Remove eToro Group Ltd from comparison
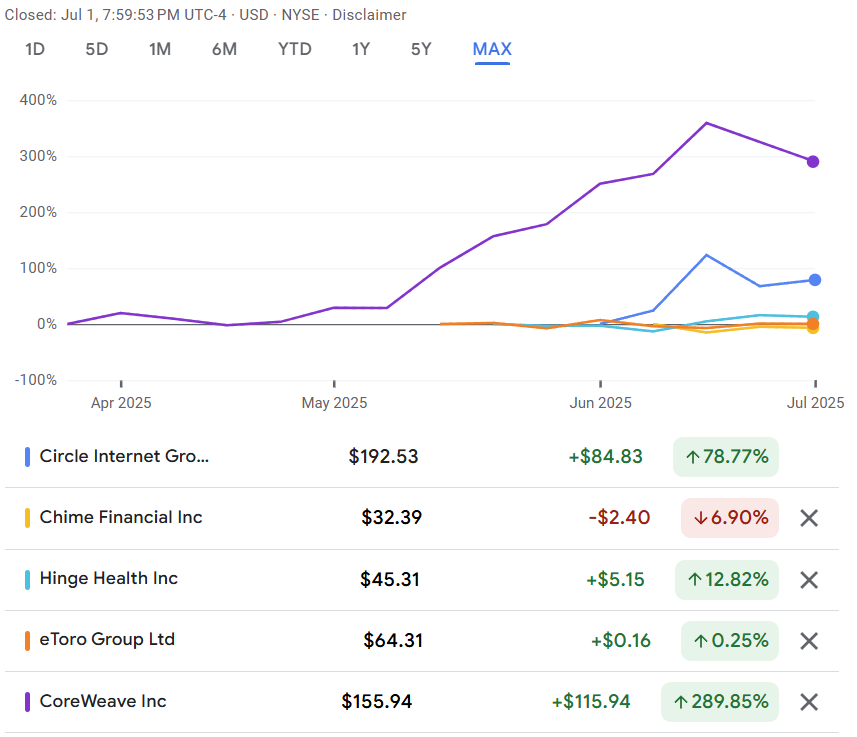Image resolution: width=857 pixels, height=737 pixels. pyautogui.click(x=809, y=641)
